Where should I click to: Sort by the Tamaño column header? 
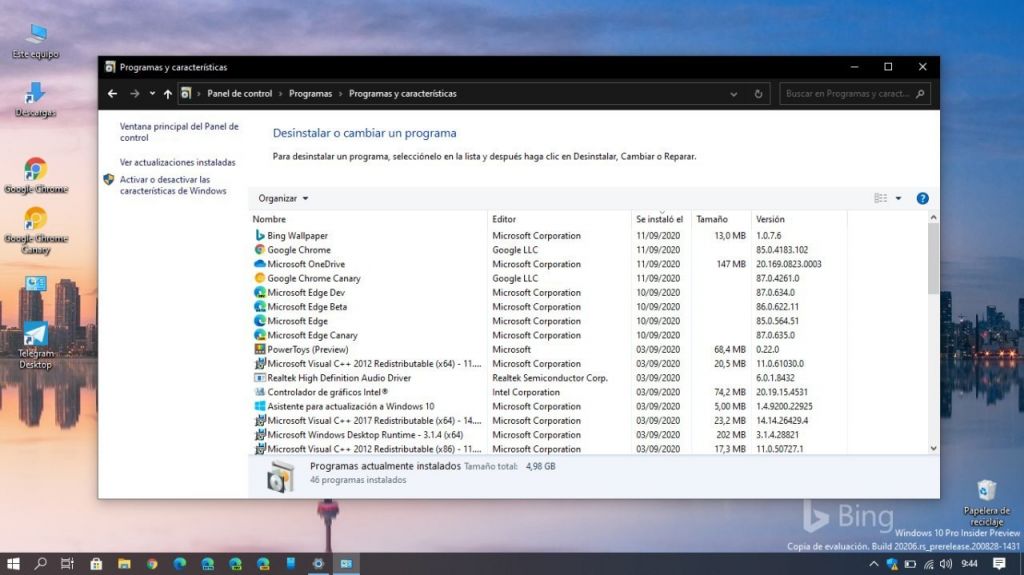711,219
